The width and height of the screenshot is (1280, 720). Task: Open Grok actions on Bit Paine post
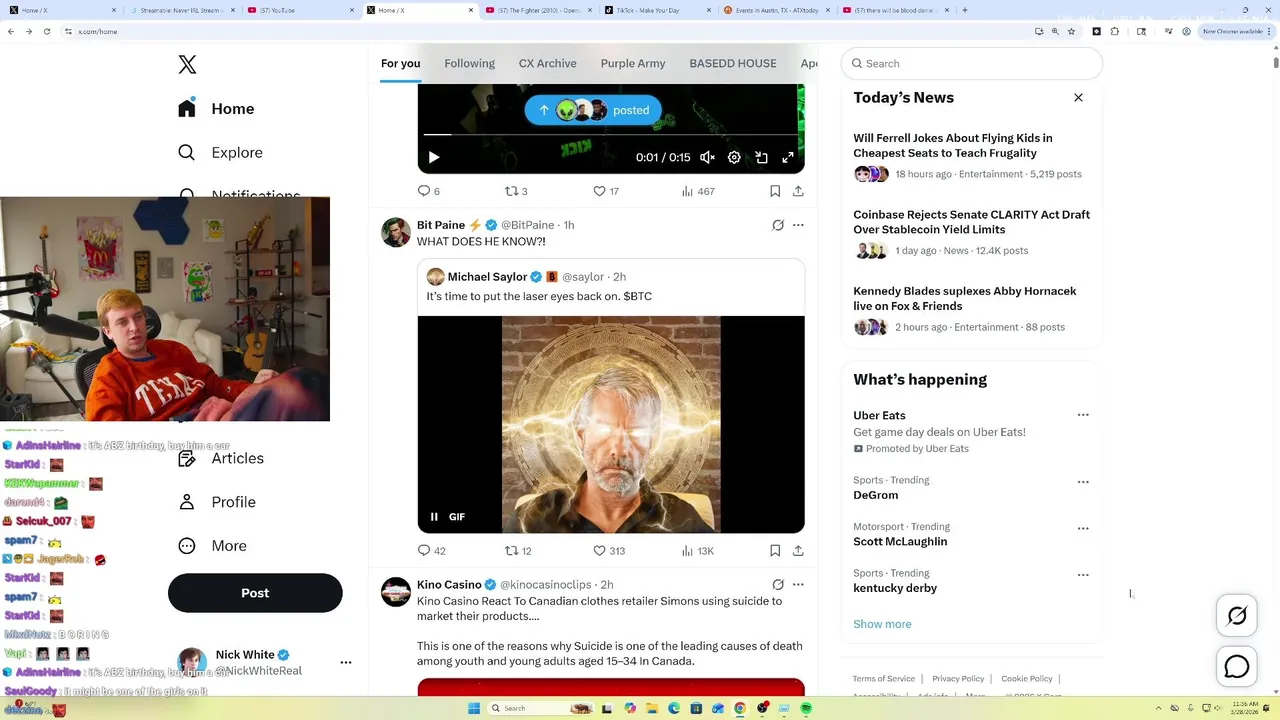778,225
